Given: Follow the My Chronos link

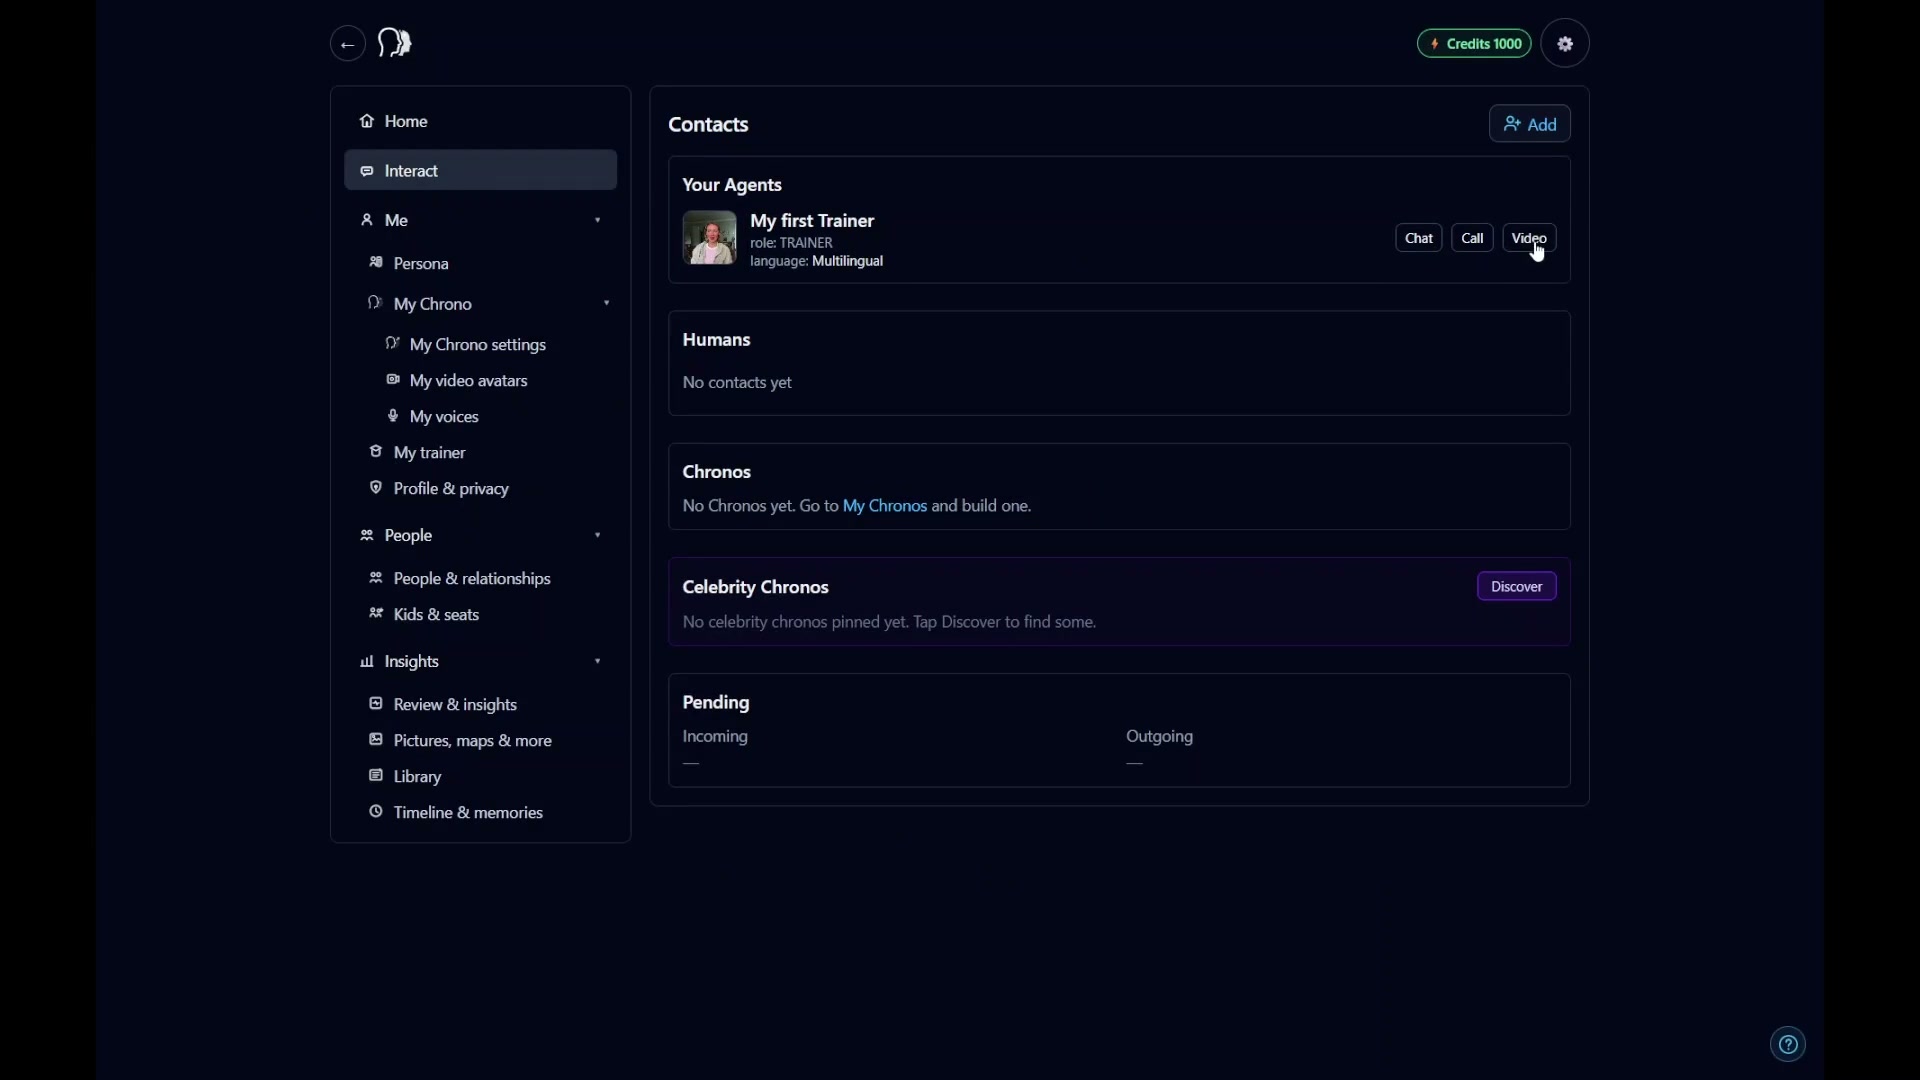Looking at the screenshot, I should pyautogui.click(x=884, y=506).
